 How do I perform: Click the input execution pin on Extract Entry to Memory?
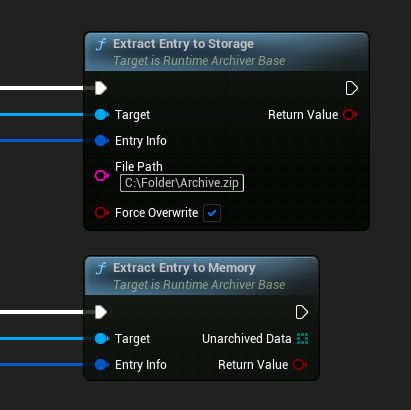[101, 312]
